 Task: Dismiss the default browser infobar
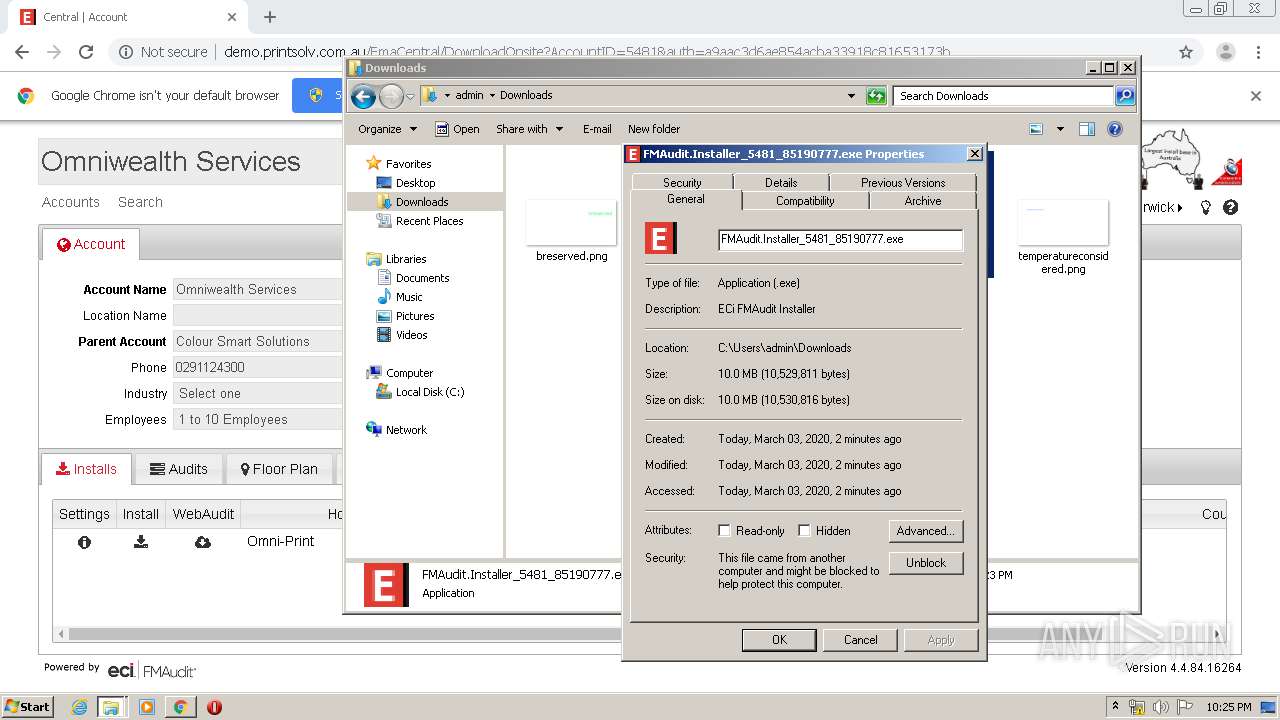pyautogui.click(x=1256, y=96)
